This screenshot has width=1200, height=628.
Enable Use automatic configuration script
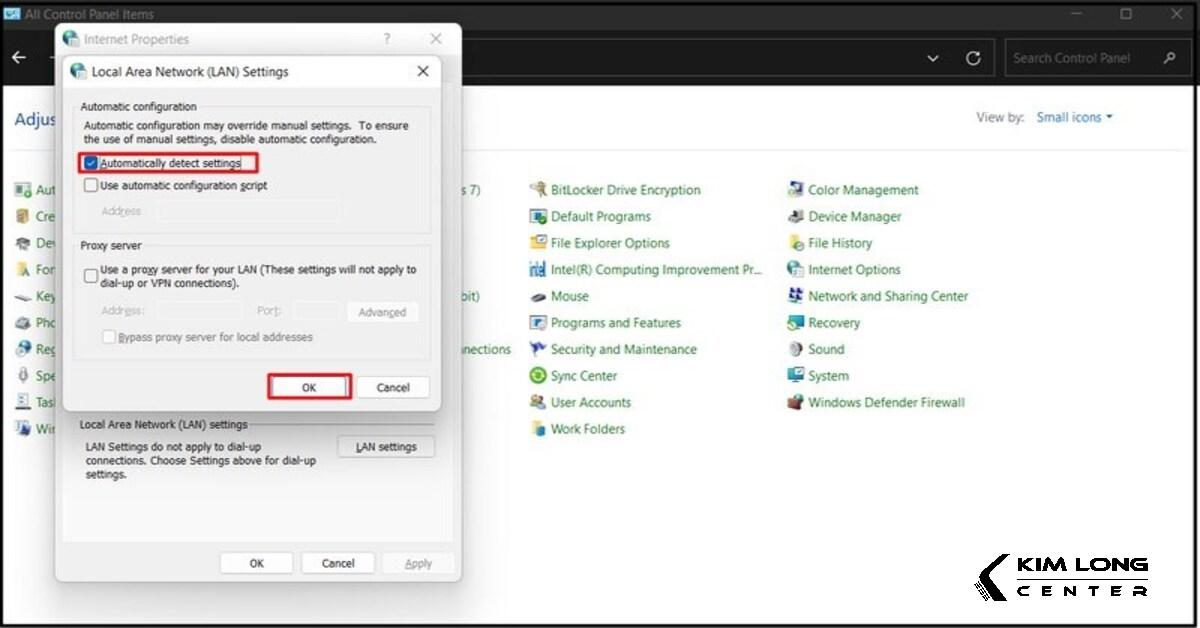91,186
